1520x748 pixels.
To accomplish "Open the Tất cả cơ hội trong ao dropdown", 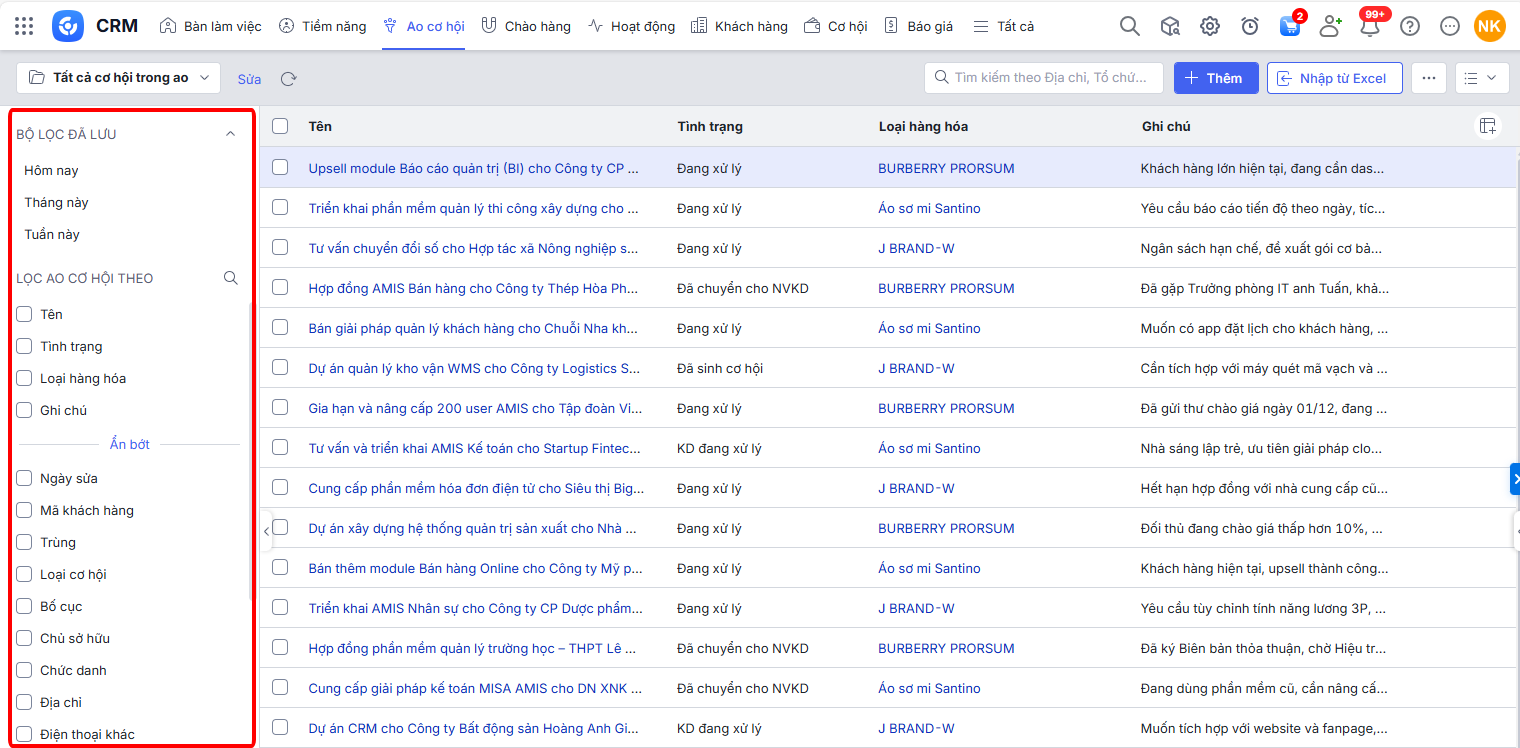I will [119, 78].
